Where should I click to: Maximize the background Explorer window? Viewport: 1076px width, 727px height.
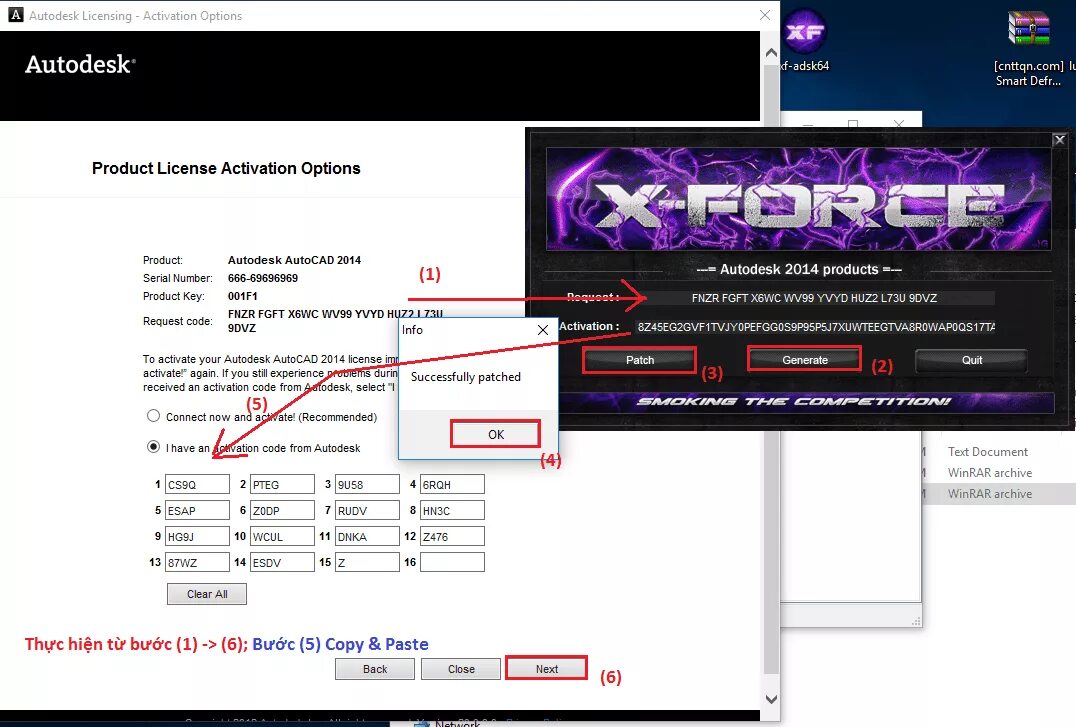point(853,124)
